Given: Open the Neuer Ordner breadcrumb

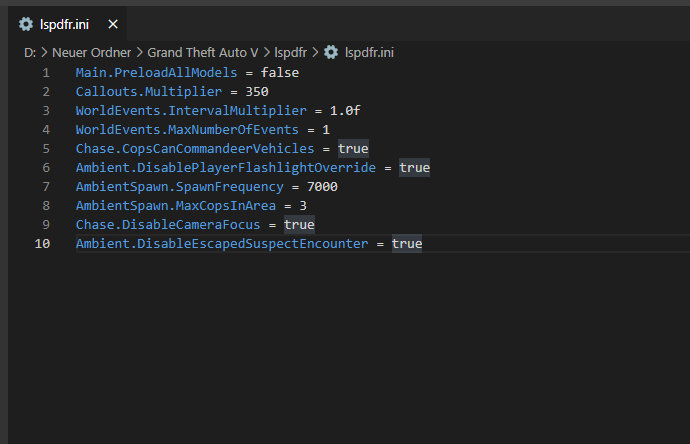Looking at the screenshot, I should [x=92, y=51].
